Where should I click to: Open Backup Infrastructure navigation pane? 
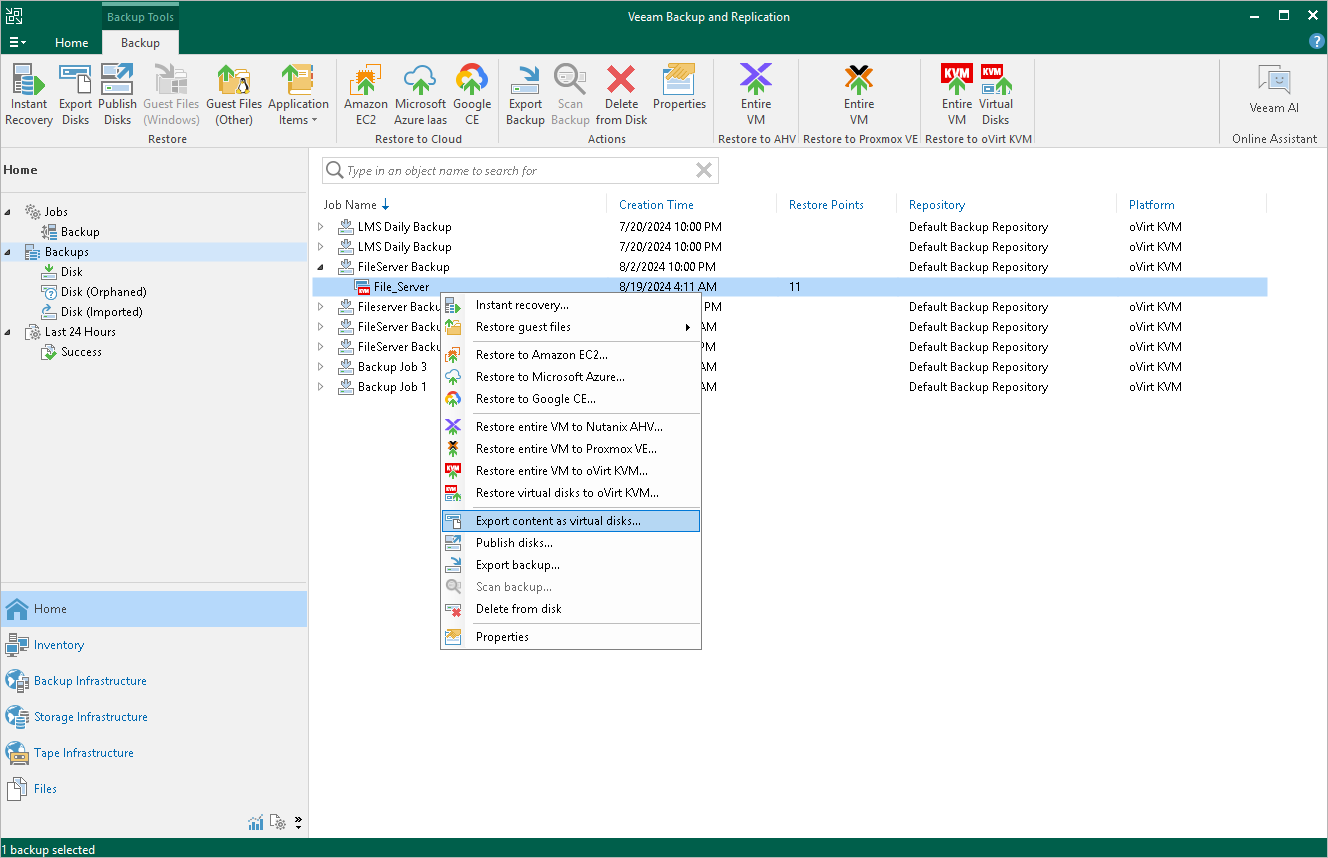154,681
